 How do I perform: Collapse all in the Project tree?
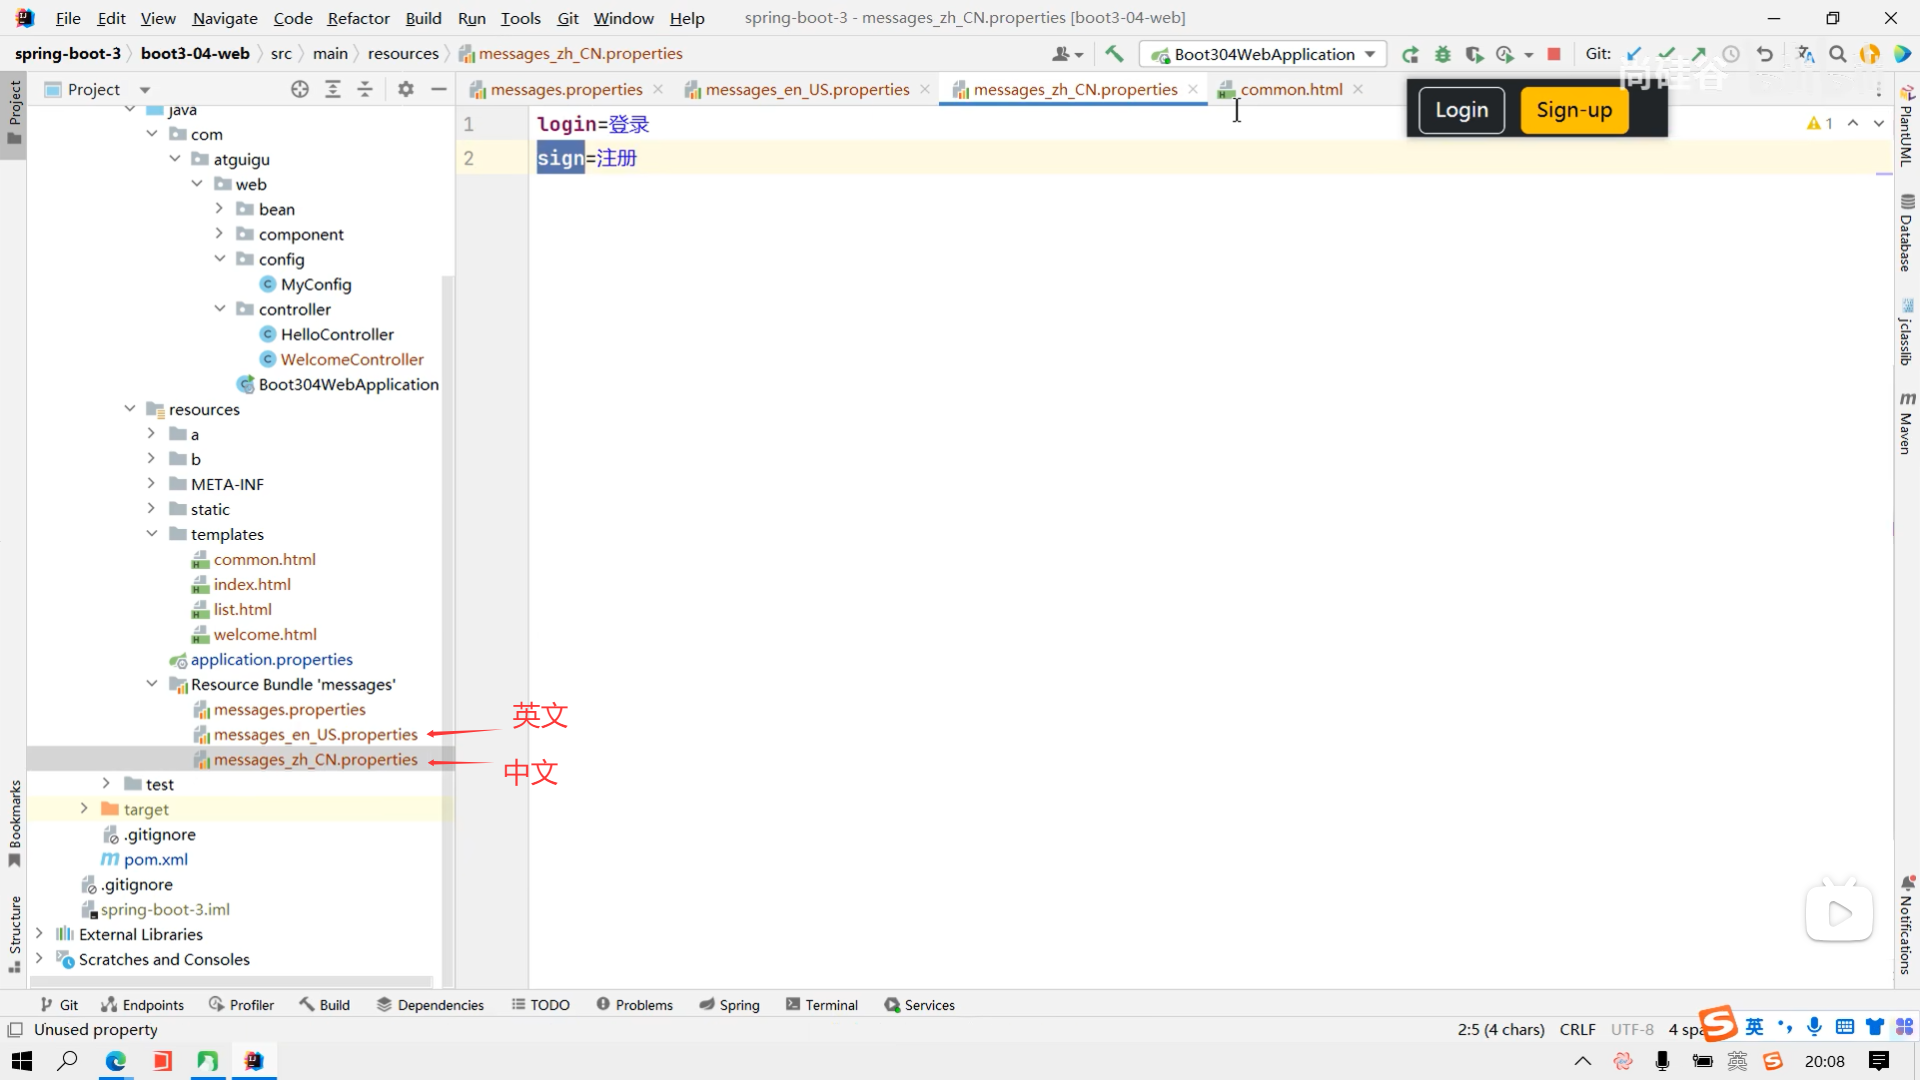365,89
